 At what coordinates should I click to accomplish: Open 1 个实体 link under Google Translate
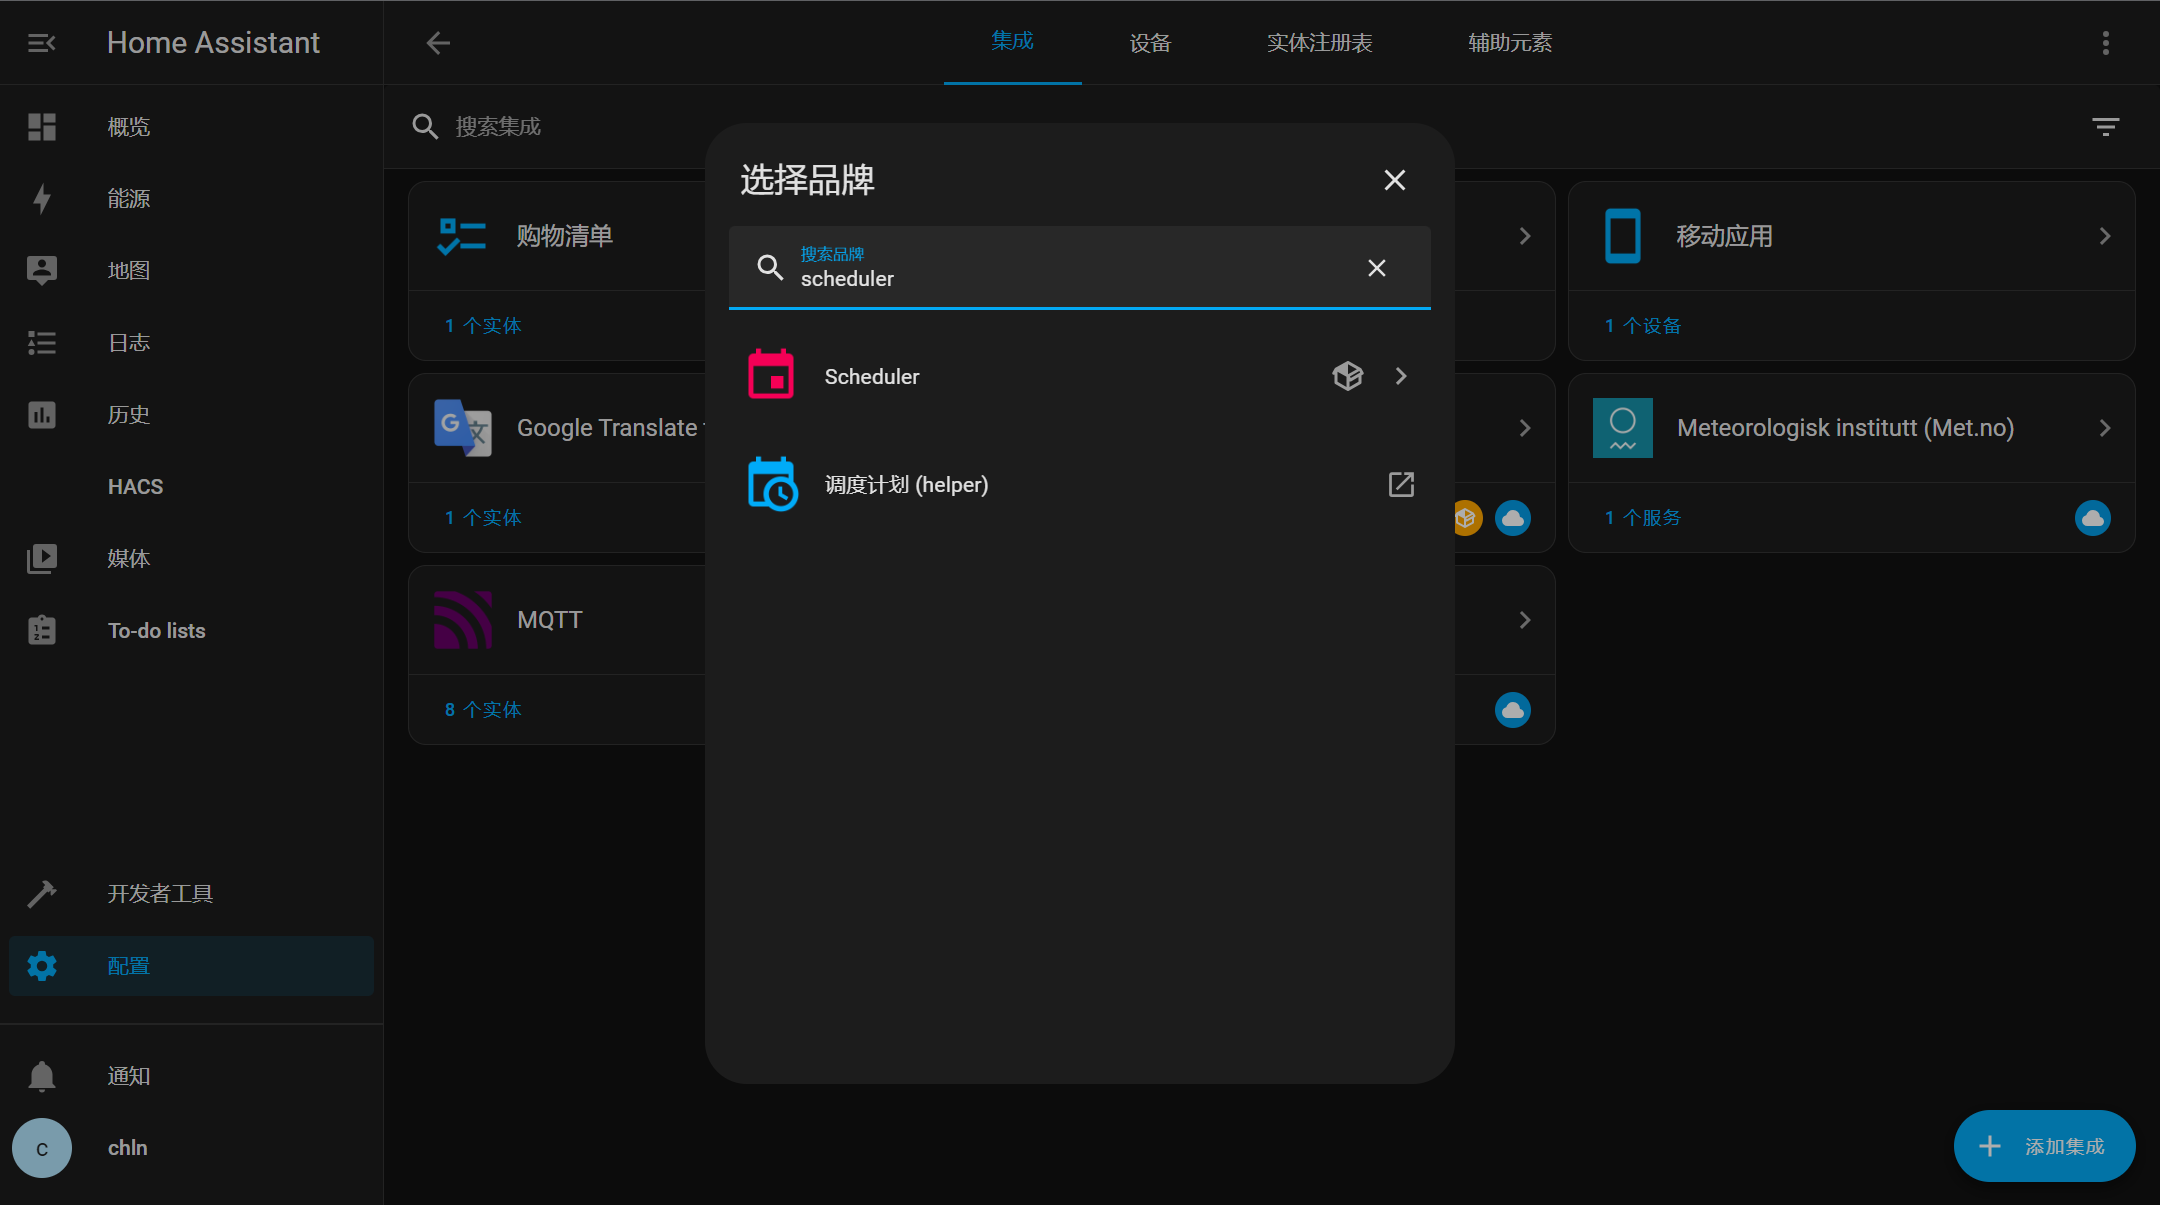(482, 518)
